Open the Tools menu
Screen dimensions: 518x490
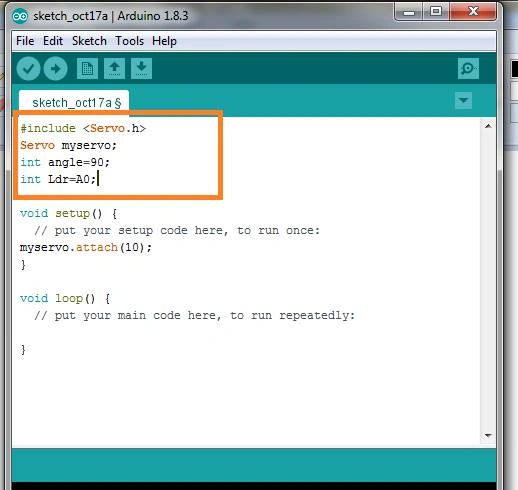point(130,41)
